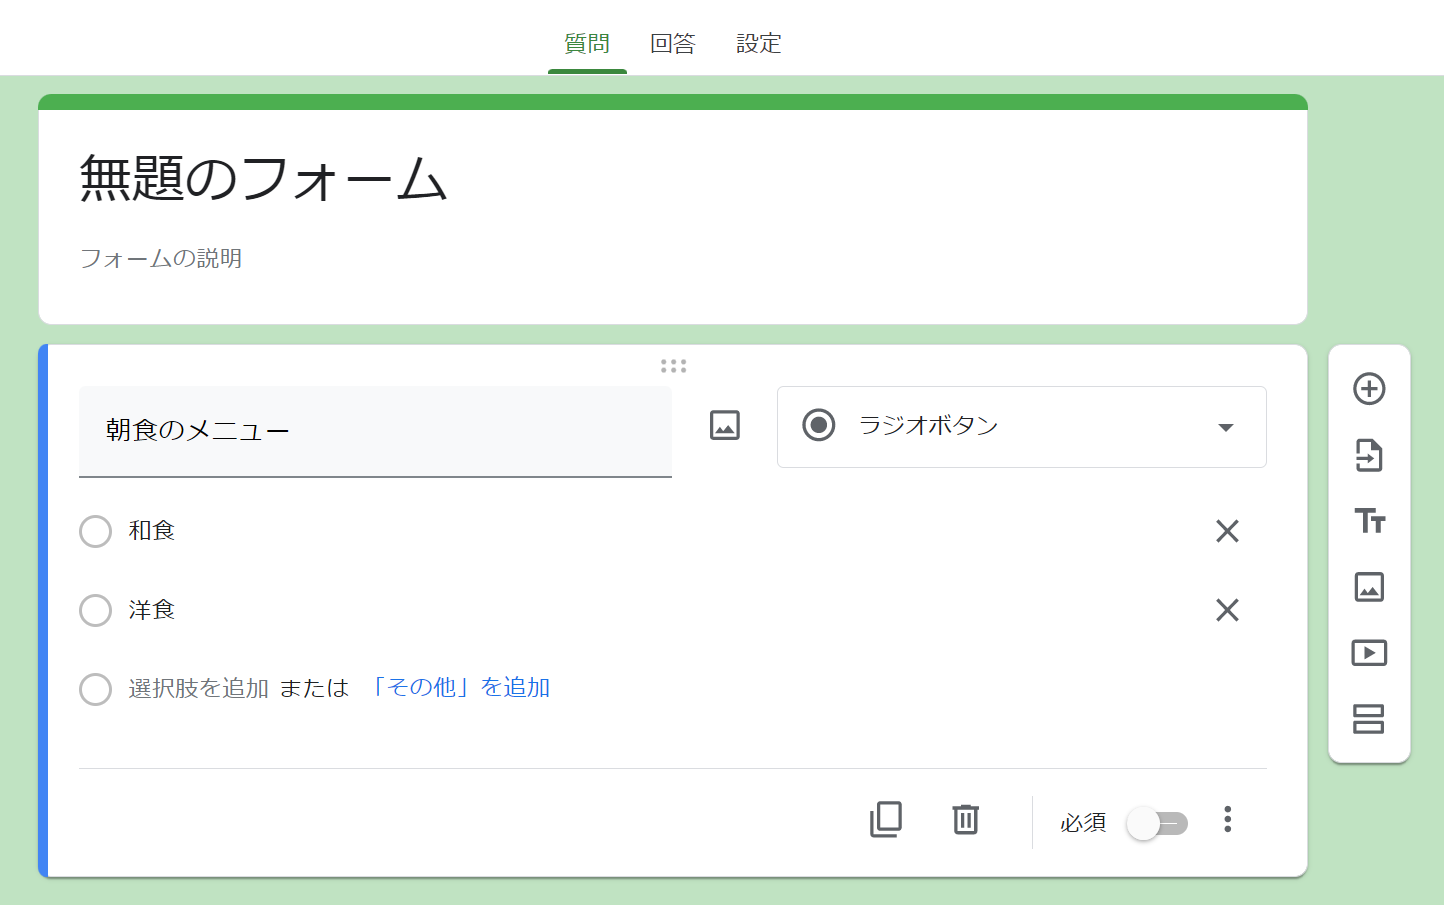The width and height of the screenshot is (1444, 905).
Task: Open the 設定 tab
Action: pos(758,44)
